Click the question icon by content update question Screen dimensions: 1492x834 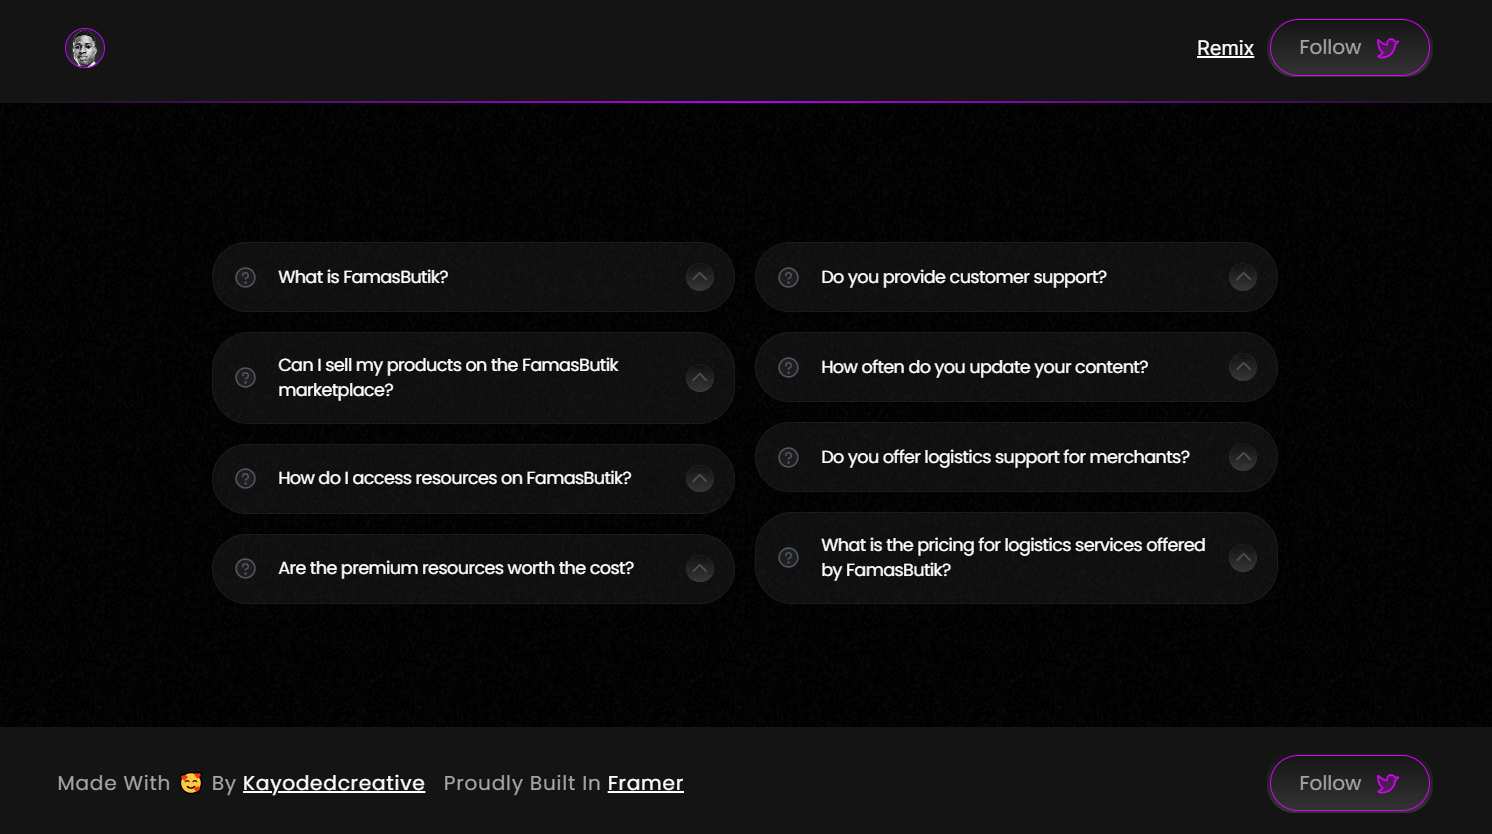788,367
